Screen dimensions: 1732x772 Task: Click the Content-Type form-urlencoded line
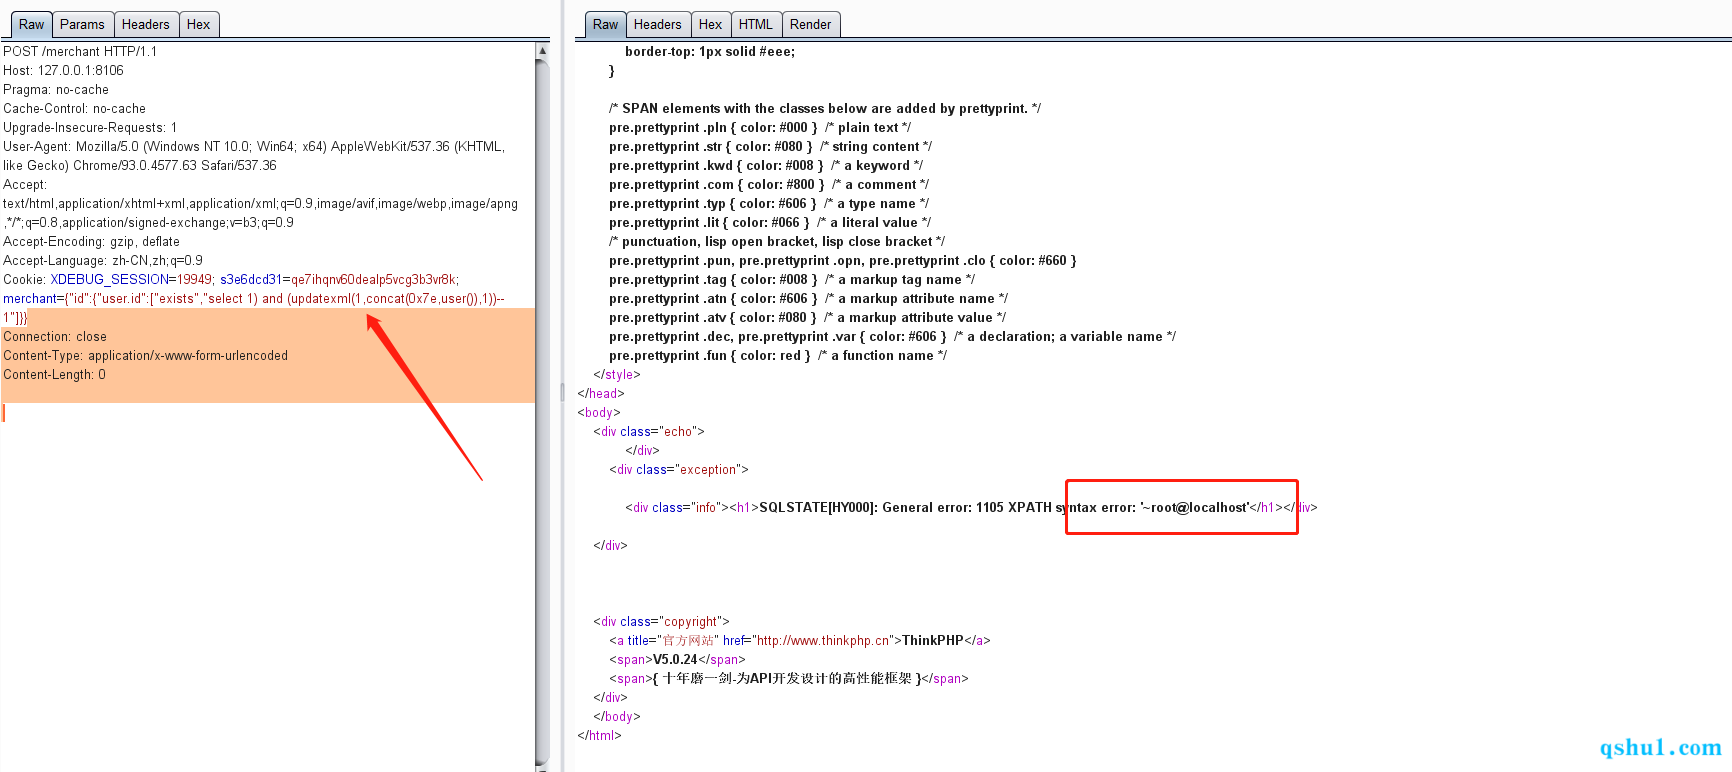[145, 355]
